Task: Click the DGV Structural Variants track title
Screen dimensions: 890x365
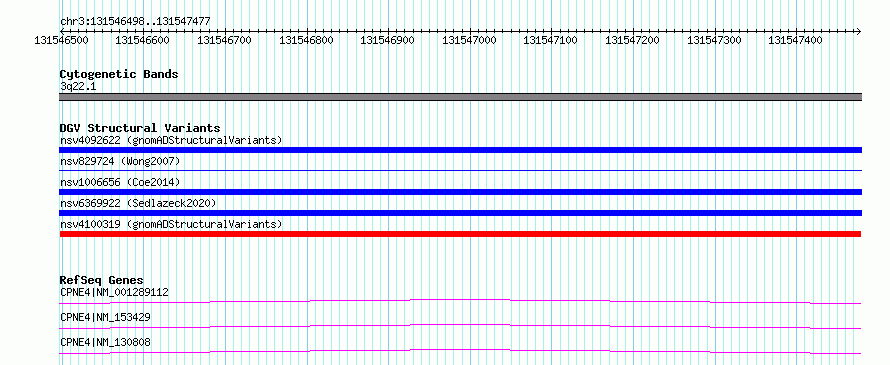Action: point(140,128)
